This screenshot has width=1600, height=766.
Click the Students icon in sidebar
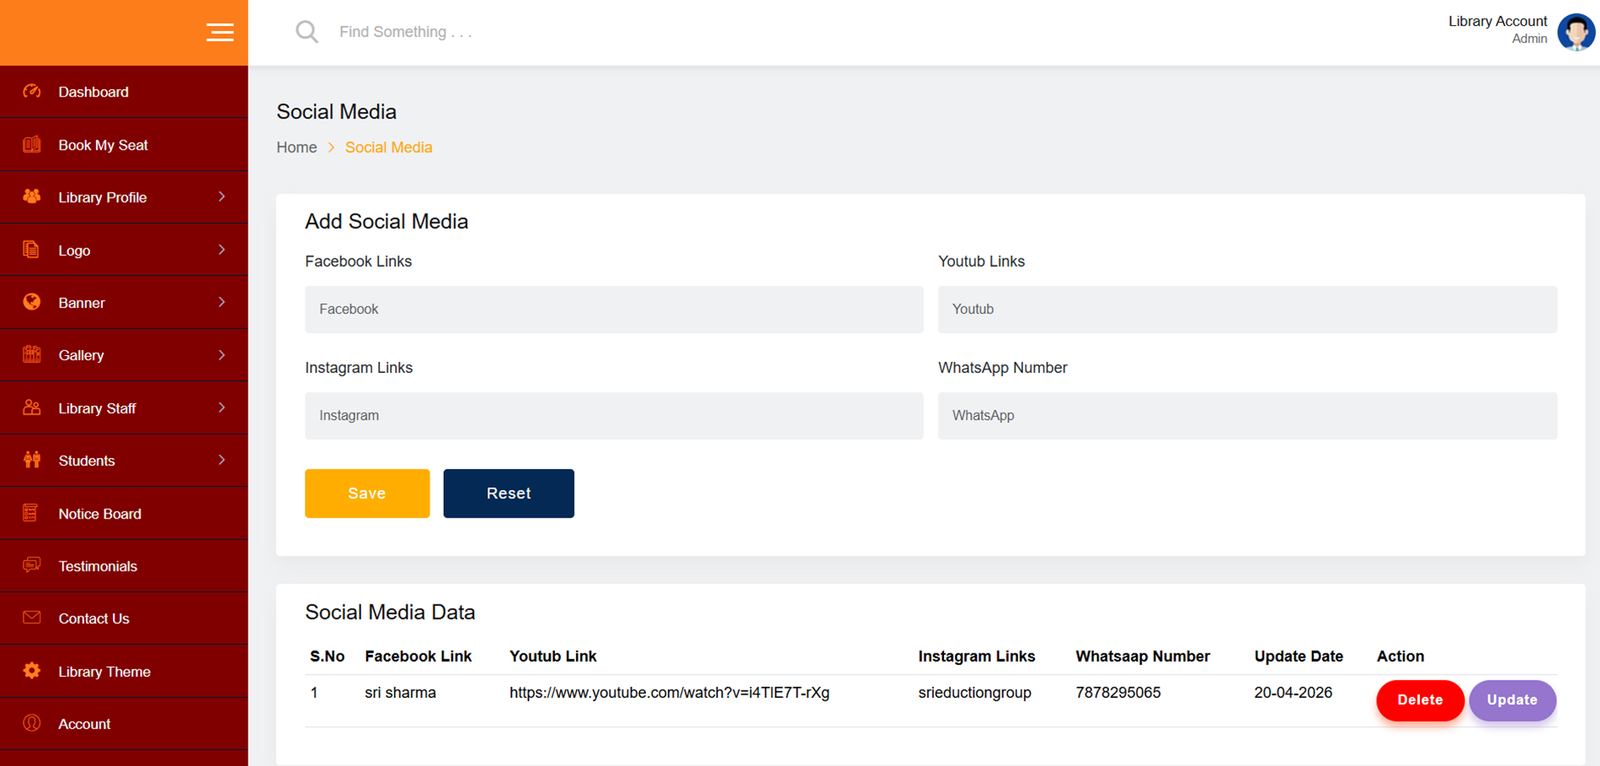pos(32,460)
